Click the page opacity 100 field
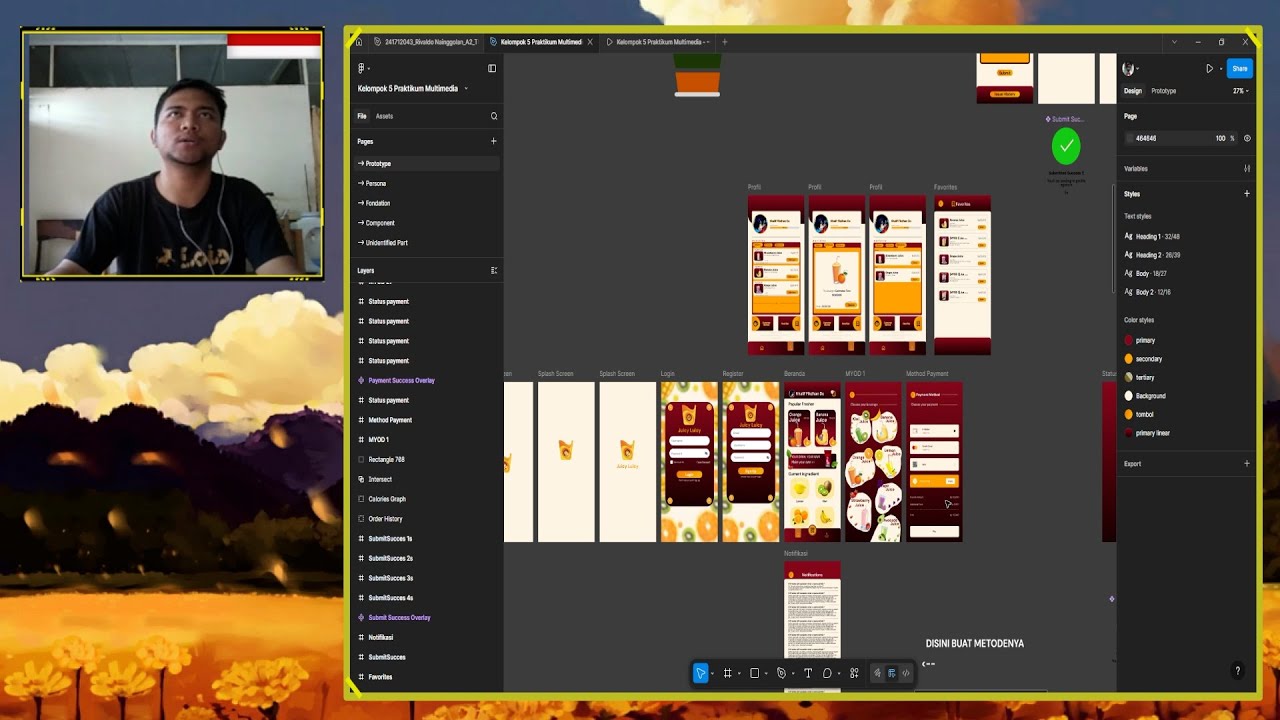Image resolution: width=1280 pixels, height=720 pixels. point(1221,138)
